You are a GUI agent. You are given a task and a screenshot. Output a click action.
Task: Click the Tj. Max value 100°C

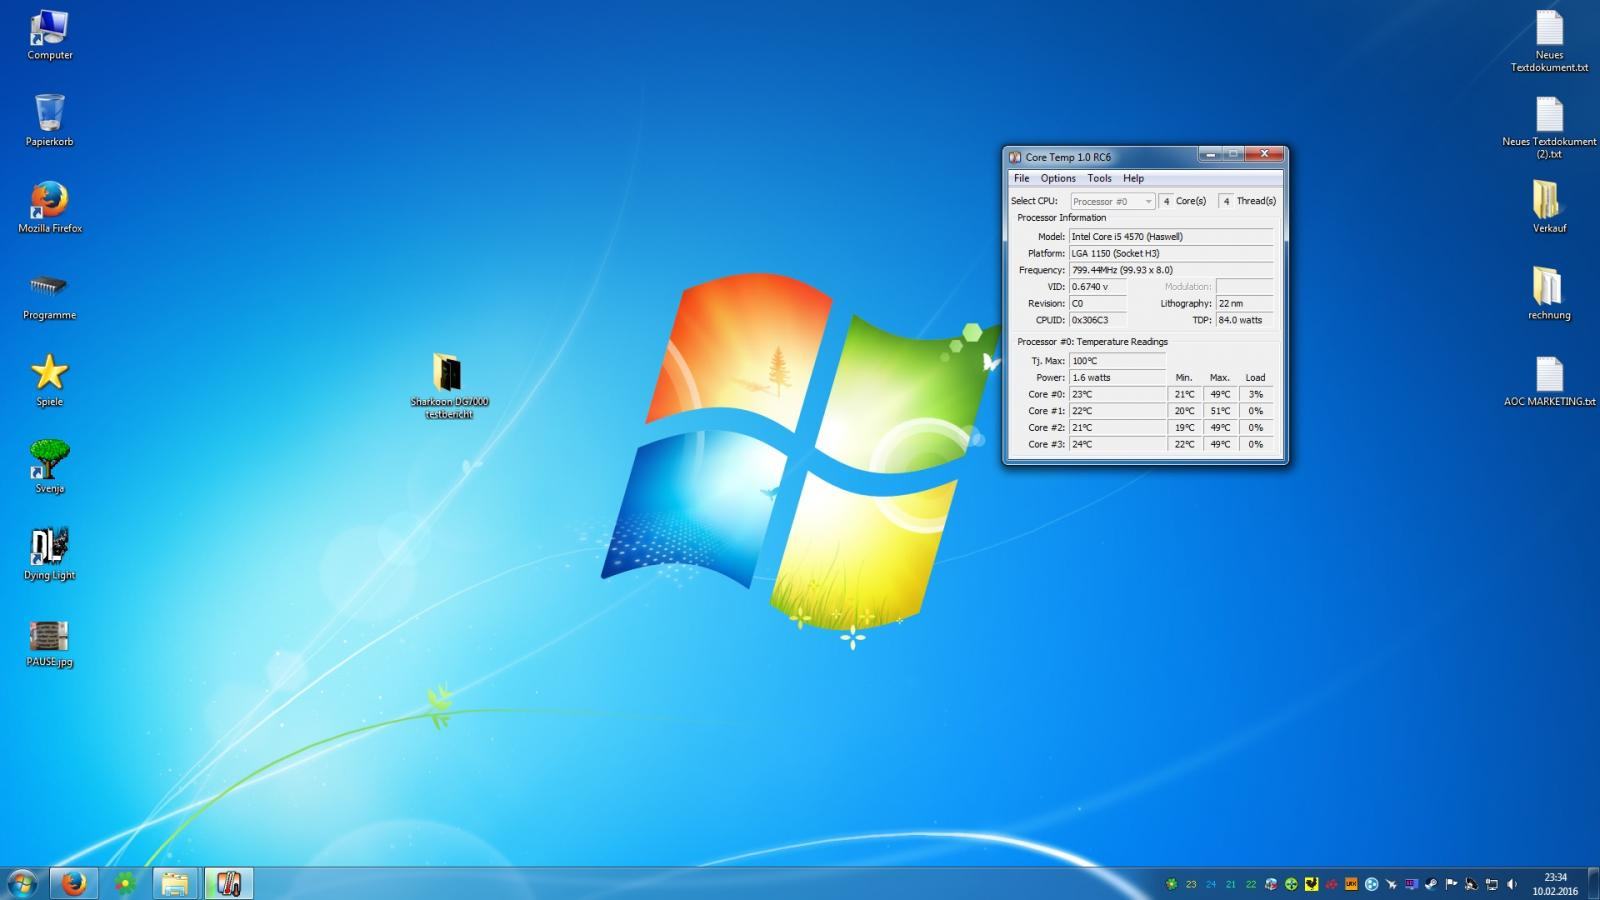(1117, 361)
